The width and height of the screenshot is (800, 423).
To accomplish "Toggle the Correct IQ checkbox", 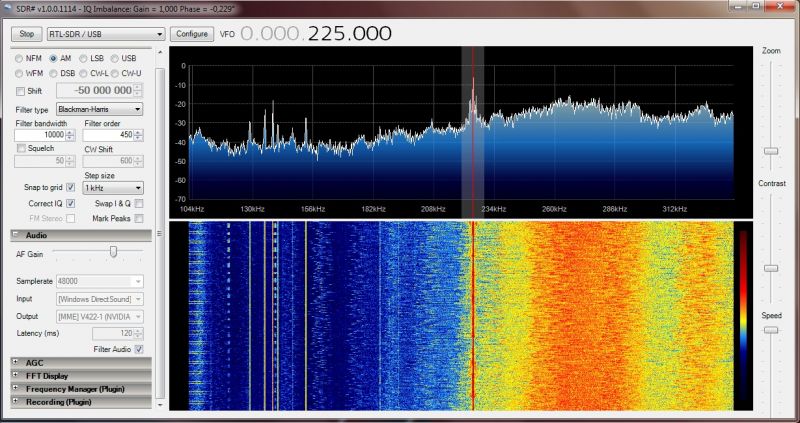I will (x=70, y=204).
